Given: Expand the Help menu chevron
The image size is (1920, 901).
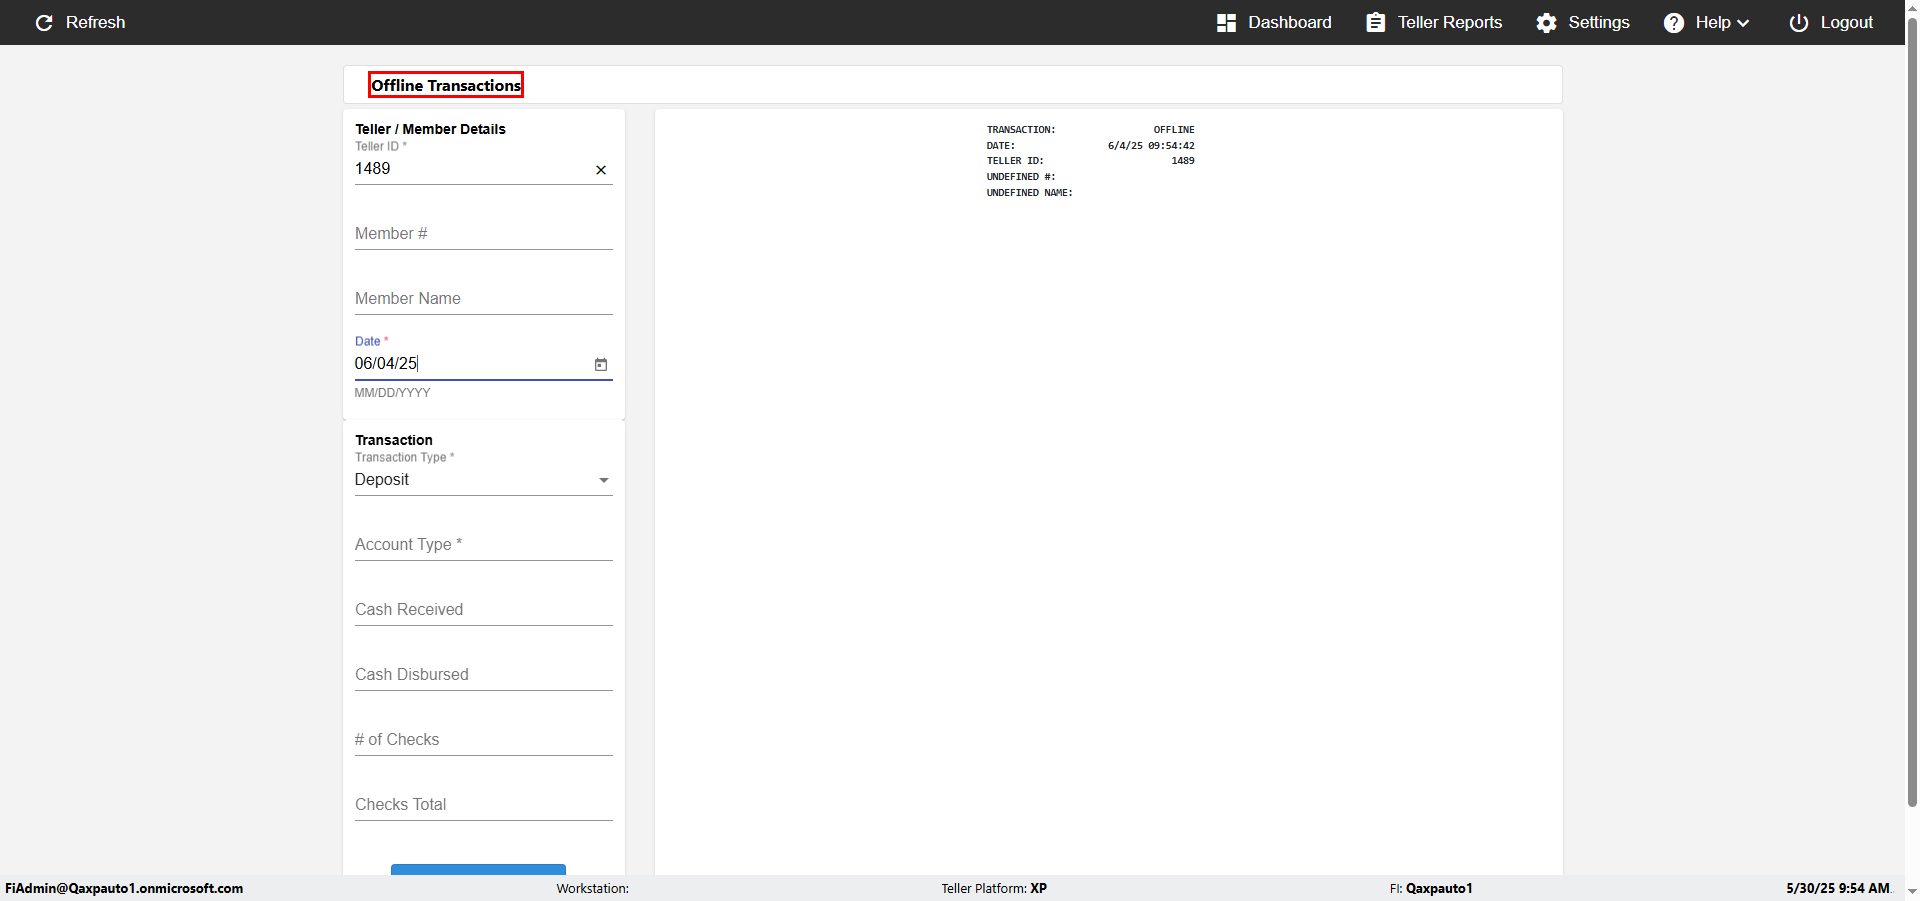Looking at the screenshot, I should tap(1743, 23).
